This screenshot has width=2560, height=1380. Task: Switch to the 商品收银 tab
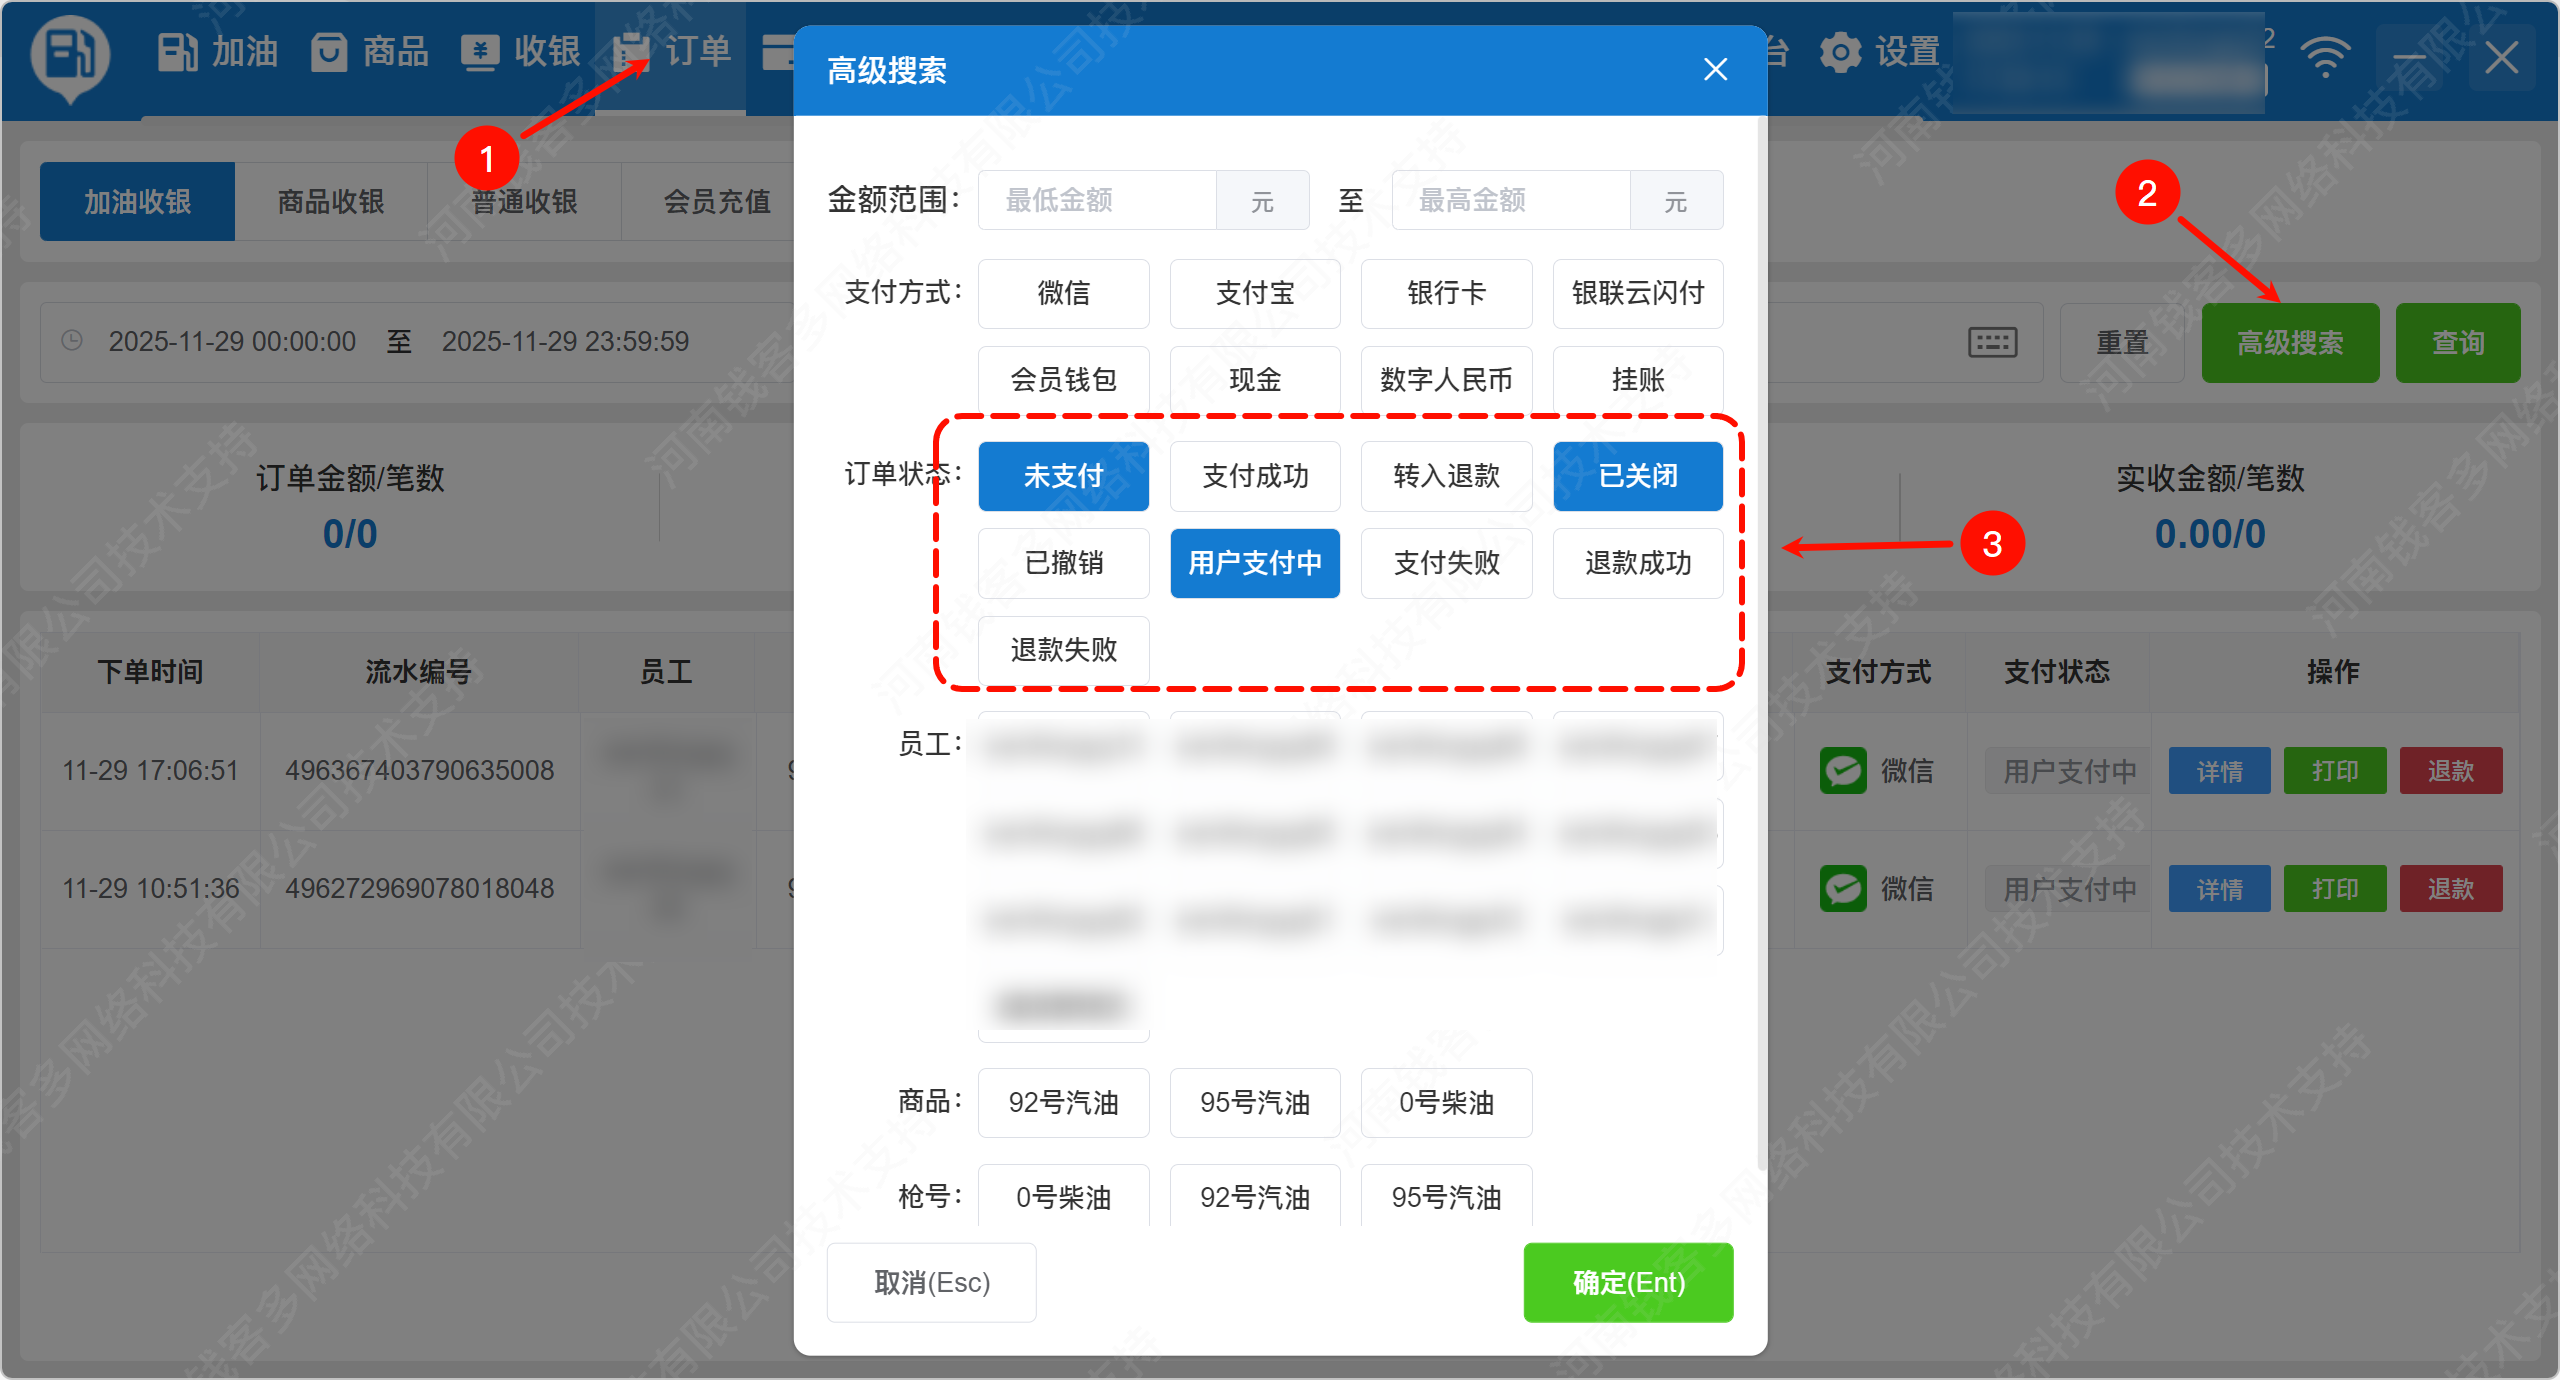pos(330,202)
